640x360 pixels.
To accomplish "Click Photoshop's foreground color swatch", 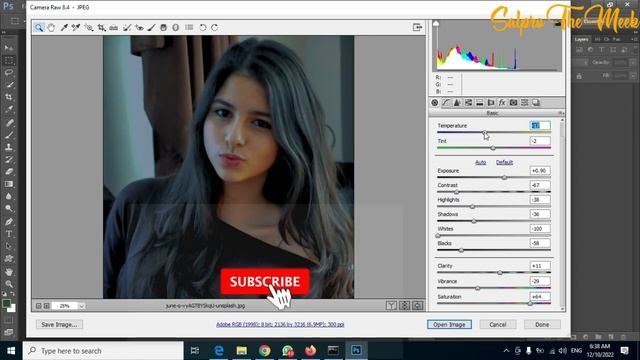I will [6, 303].
